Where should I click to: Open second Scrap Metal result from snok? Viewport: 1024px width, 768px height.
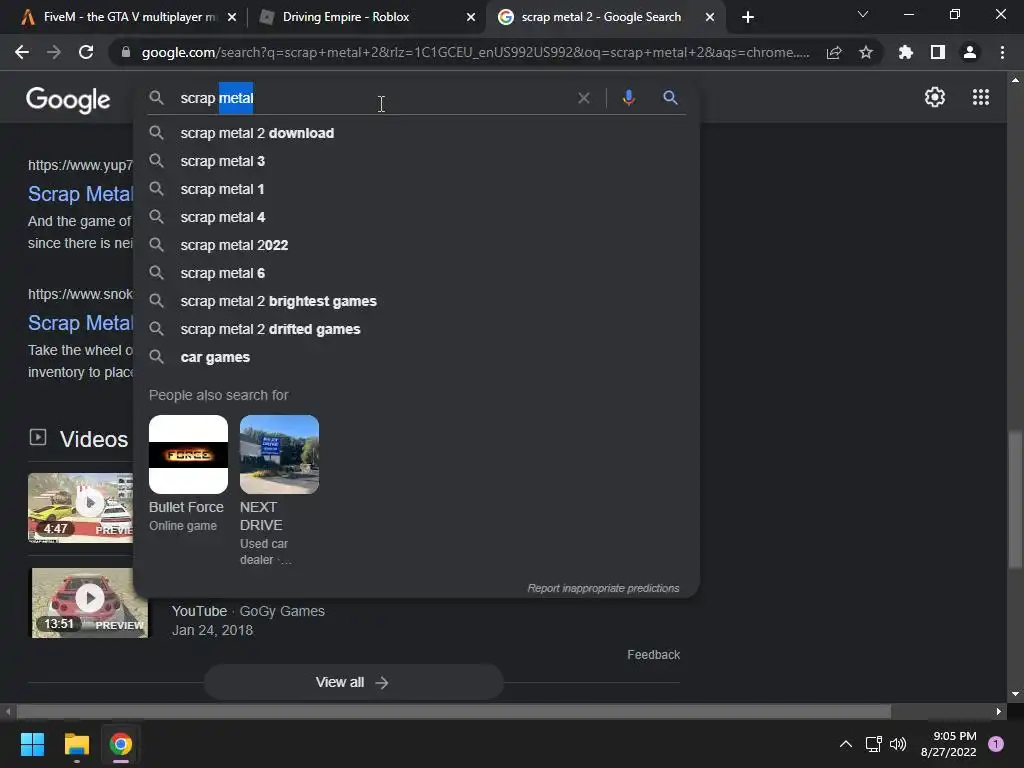tap(80, 323)
